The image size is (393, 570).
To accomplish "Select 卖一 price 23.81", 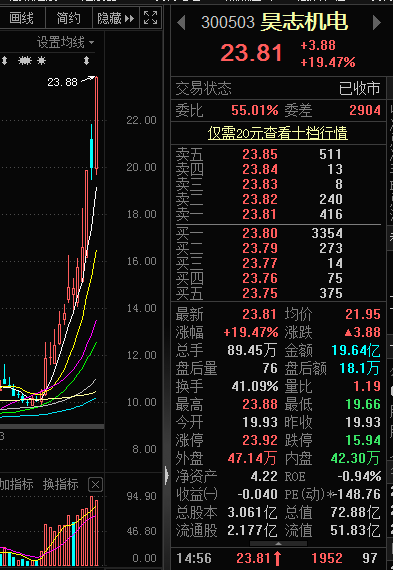I will click(260, 214).
